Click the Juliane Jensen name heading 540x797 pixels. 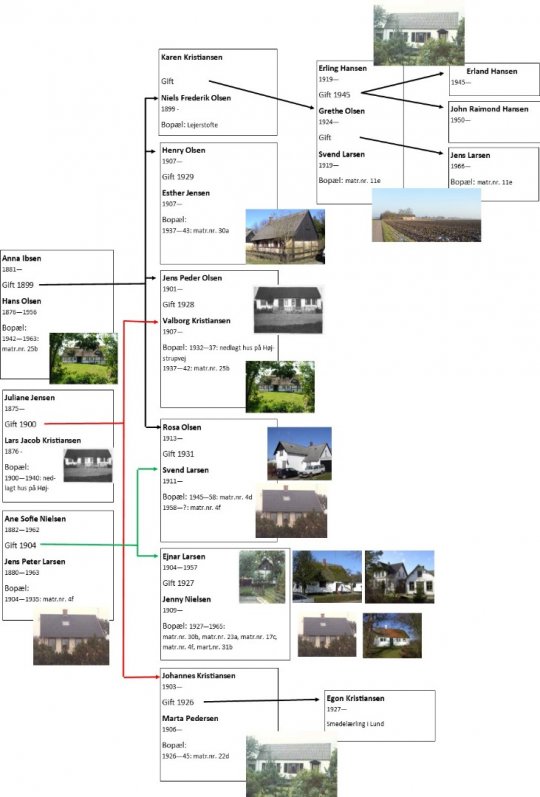[29, 397]
